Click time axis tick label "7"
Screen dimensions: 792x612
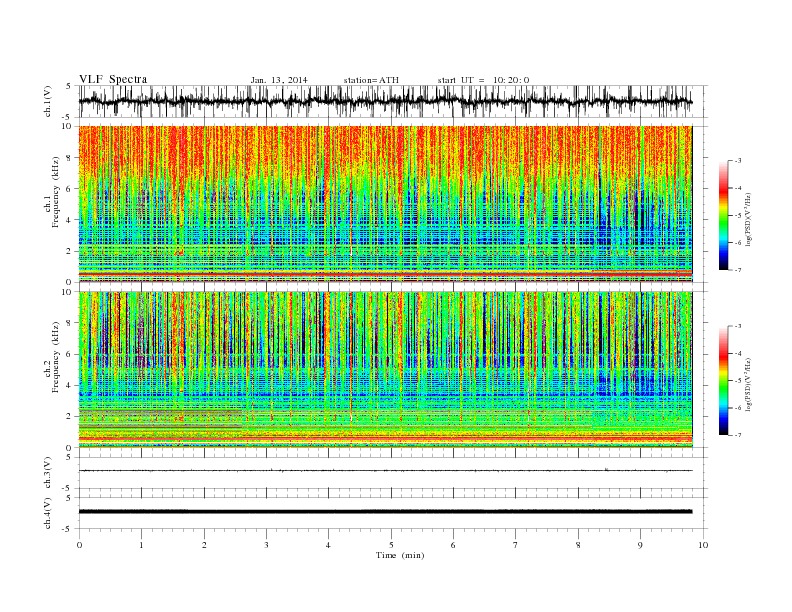click(x=516, y=545)
